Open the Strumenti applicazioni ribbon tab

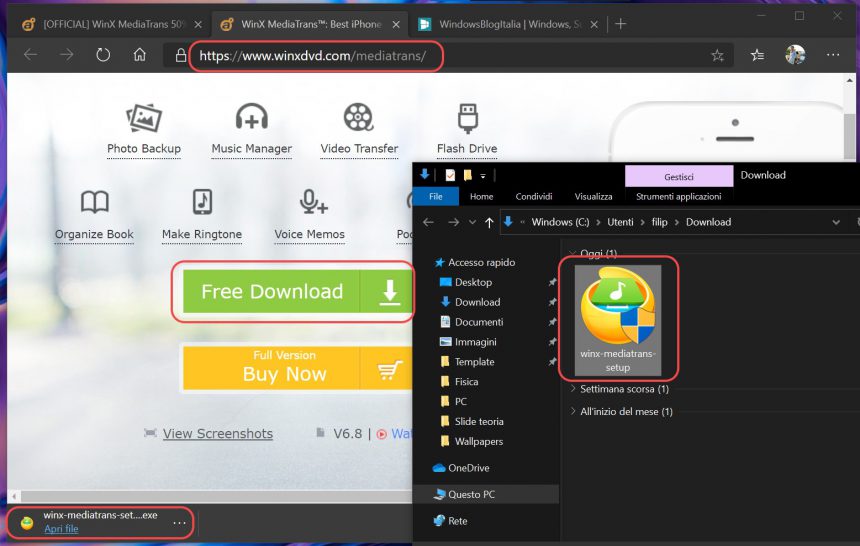pos(678,196)
